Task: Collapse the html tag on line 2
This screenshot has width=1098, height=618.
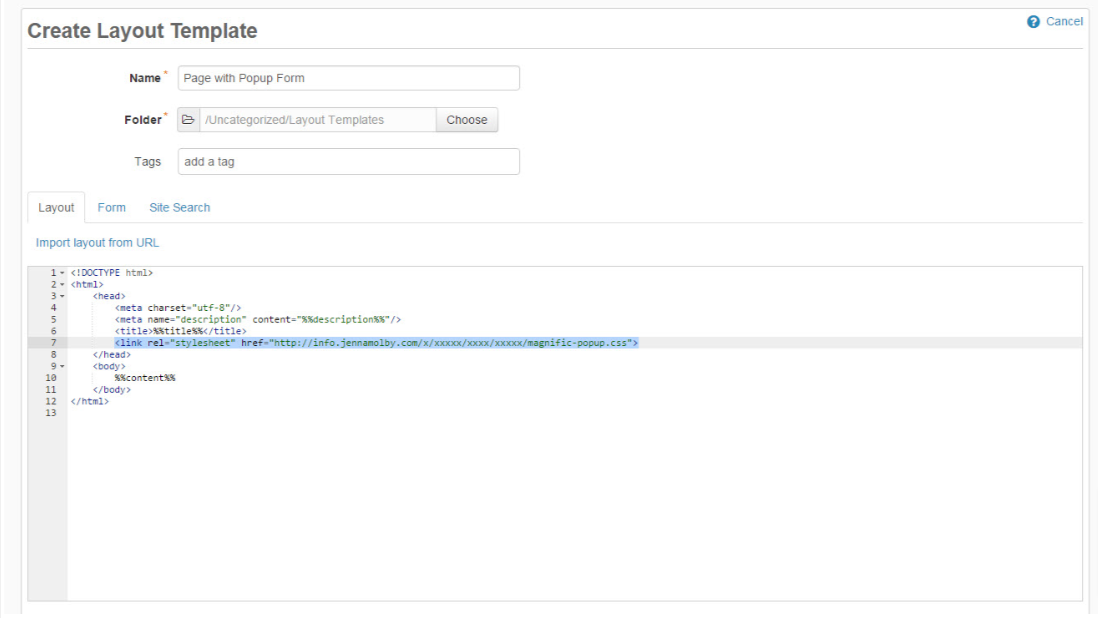Action: [x=62, y=285]
